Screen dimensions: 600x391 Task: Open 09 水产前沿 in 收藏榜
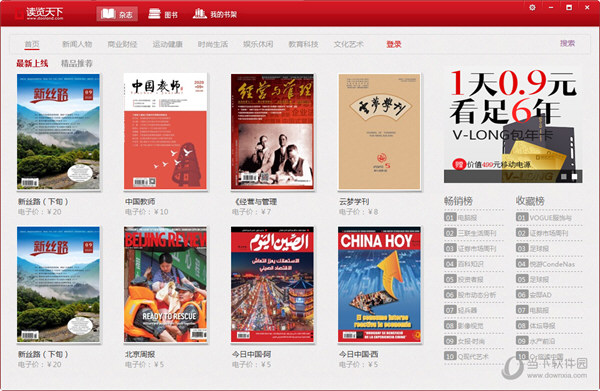coord(536,341)
